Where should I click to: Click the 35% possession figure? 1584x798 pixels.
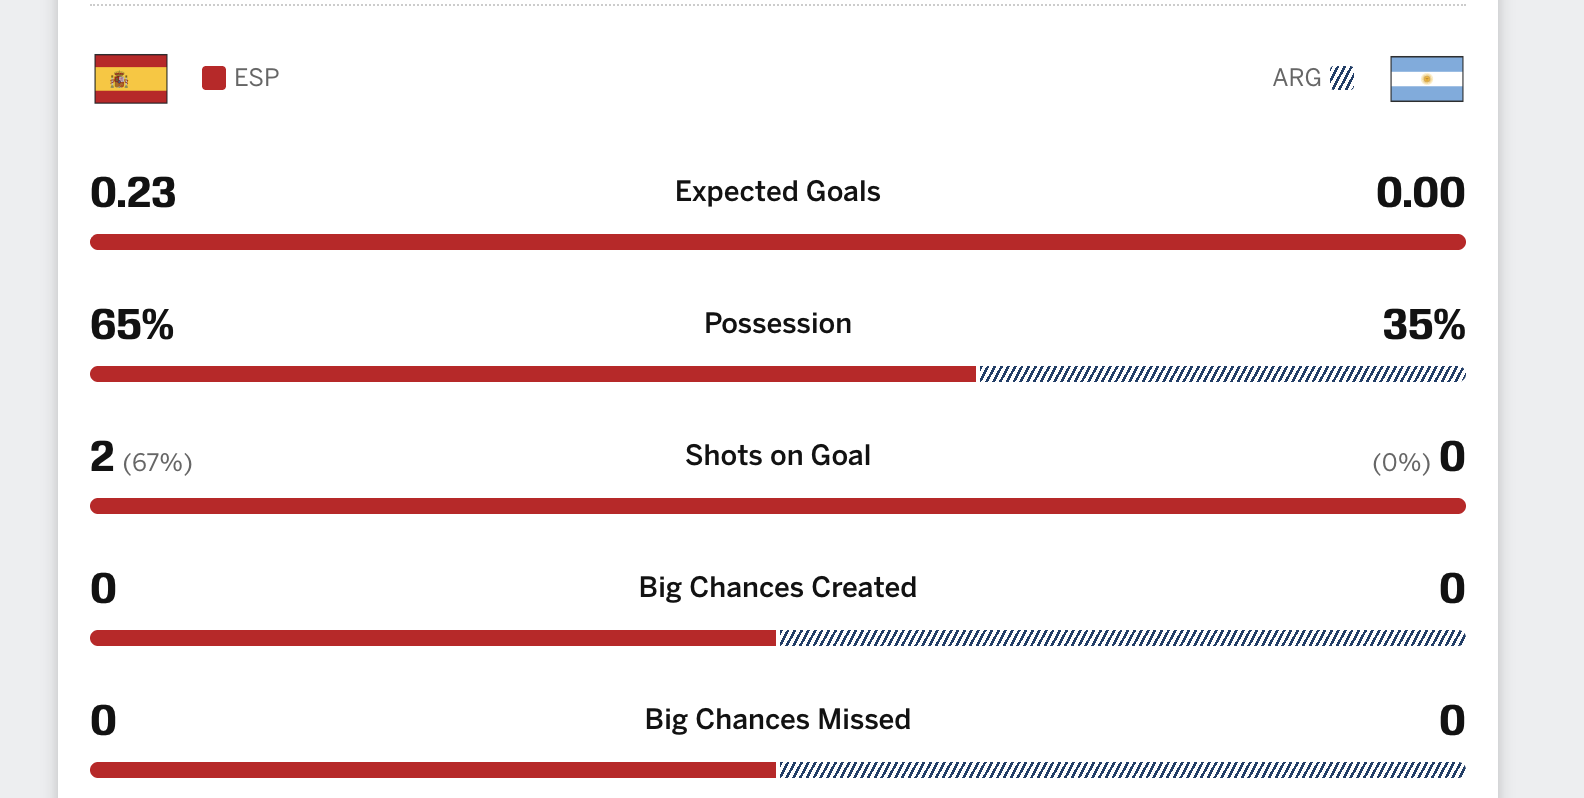coord(1424,324)
